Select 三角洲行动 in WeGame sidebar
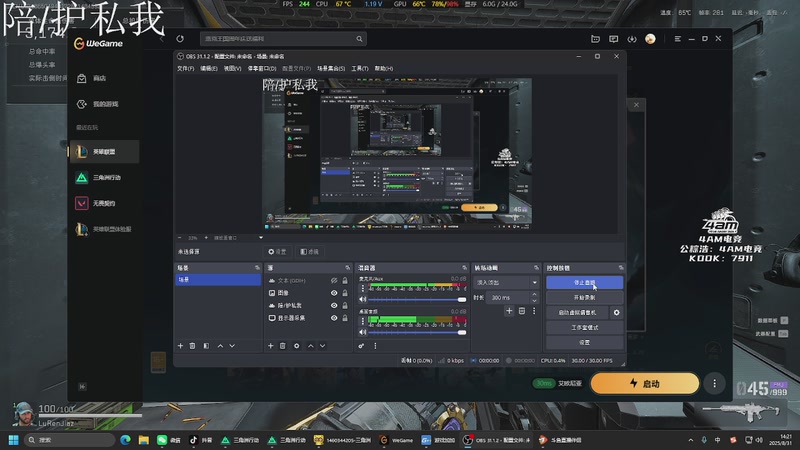The height and width of the screenshot is (450, 800). 104,178
